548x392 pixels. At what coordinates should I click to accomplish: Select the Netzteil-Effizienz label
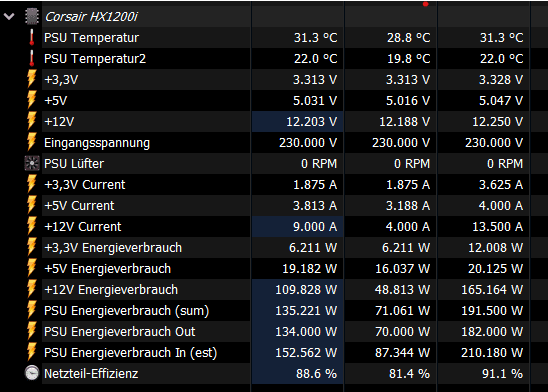point(91,373)
